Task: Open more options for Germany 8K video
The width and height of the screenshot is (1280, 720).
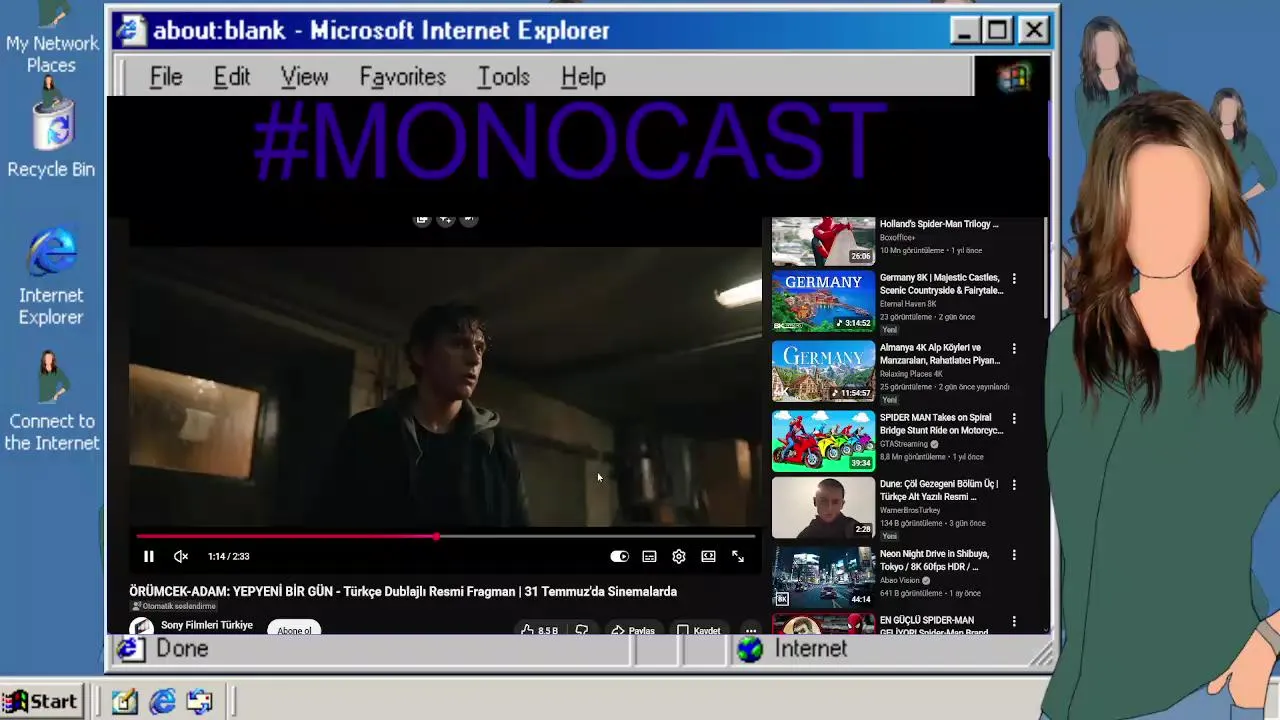Action: (1014, 279)
